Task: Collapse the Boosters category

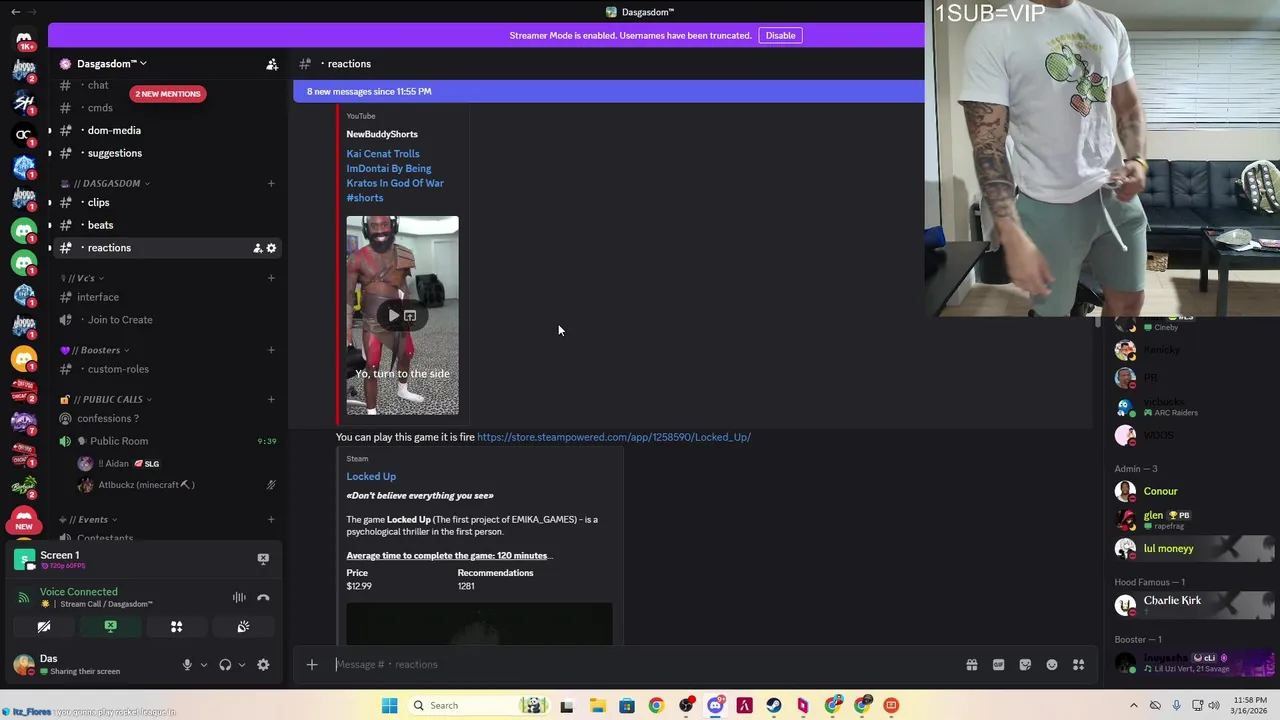Action: tap(96, 350)
